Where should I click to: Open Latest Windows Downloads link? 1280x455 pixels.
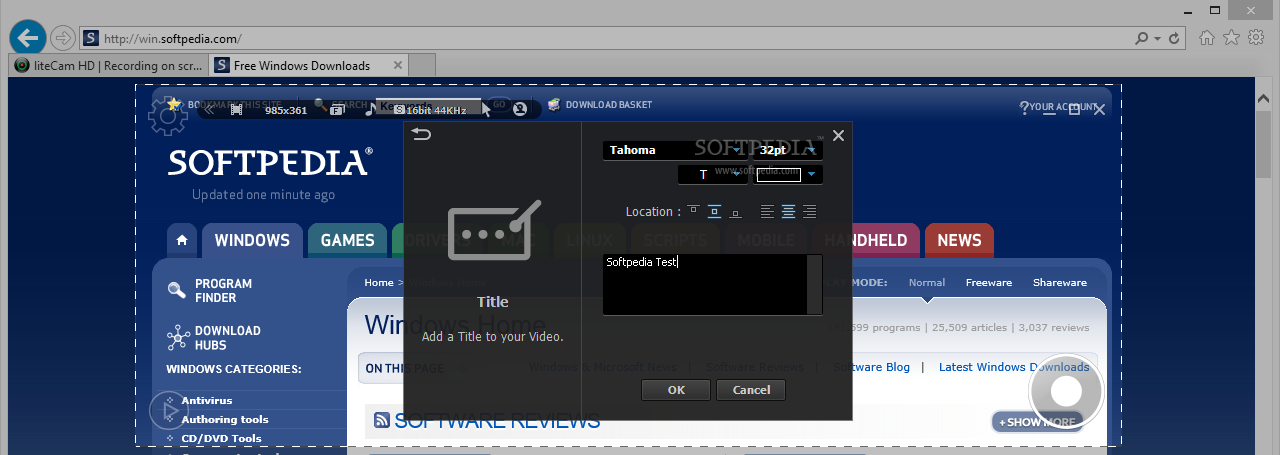pos(1014,367)
